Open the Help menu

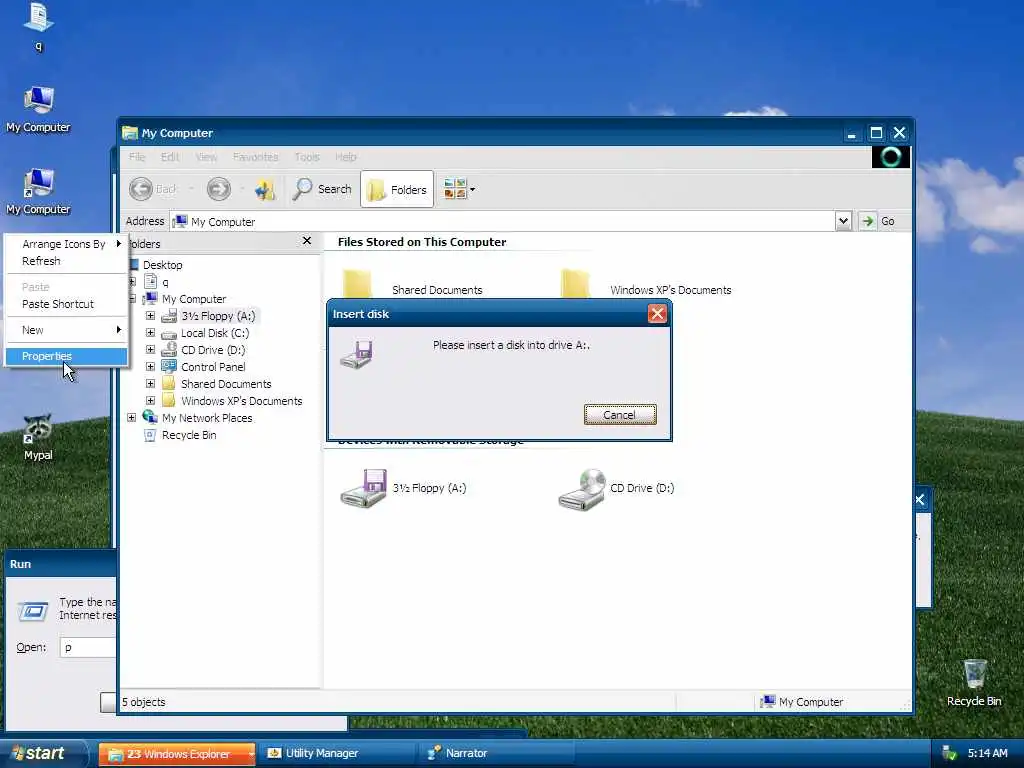coord(345,157)
